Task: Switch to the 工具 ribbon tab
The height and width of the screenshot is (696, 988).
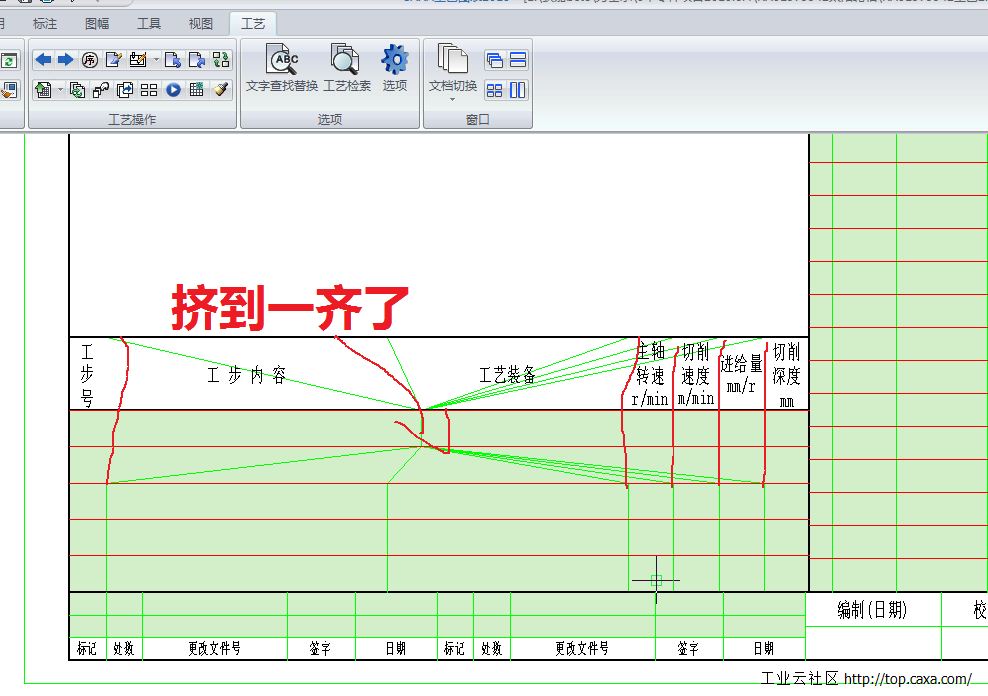Action: coord(149,24)
